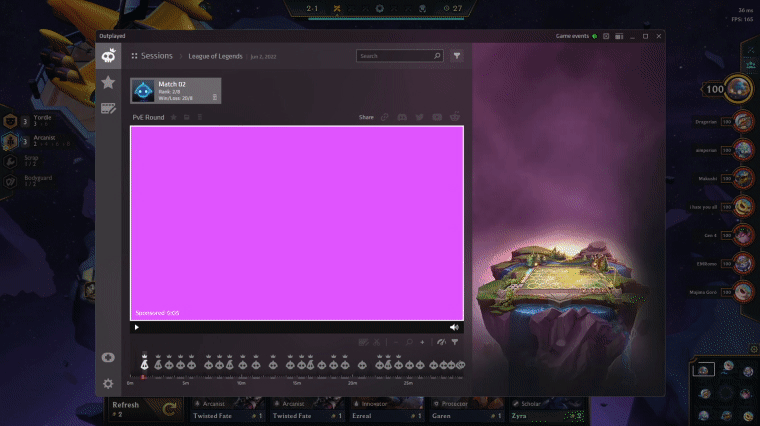The height and width of the screenshot is (426, 760).
Task: Buy Zyra Scholar shop card
Action: click(546, 410)
